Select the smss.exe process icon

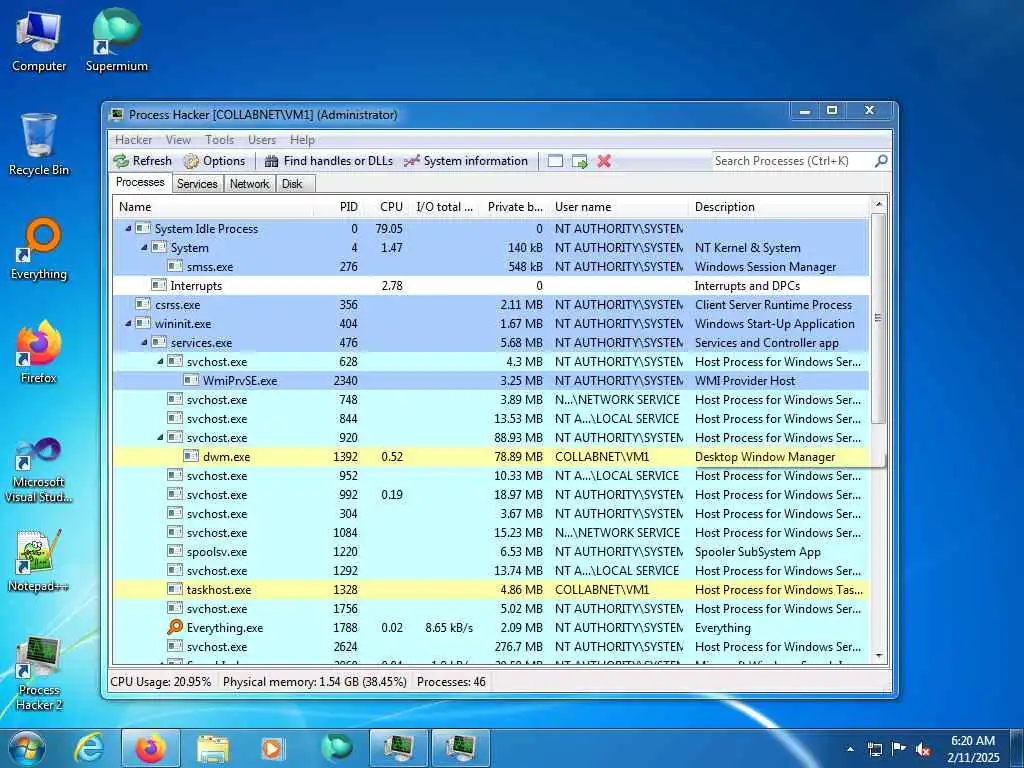[175, 266]
